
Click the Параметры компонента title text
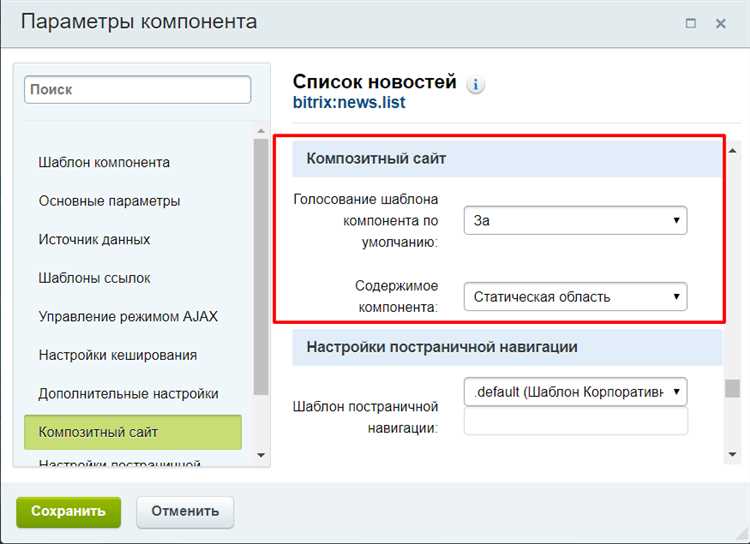click(139, 22)
